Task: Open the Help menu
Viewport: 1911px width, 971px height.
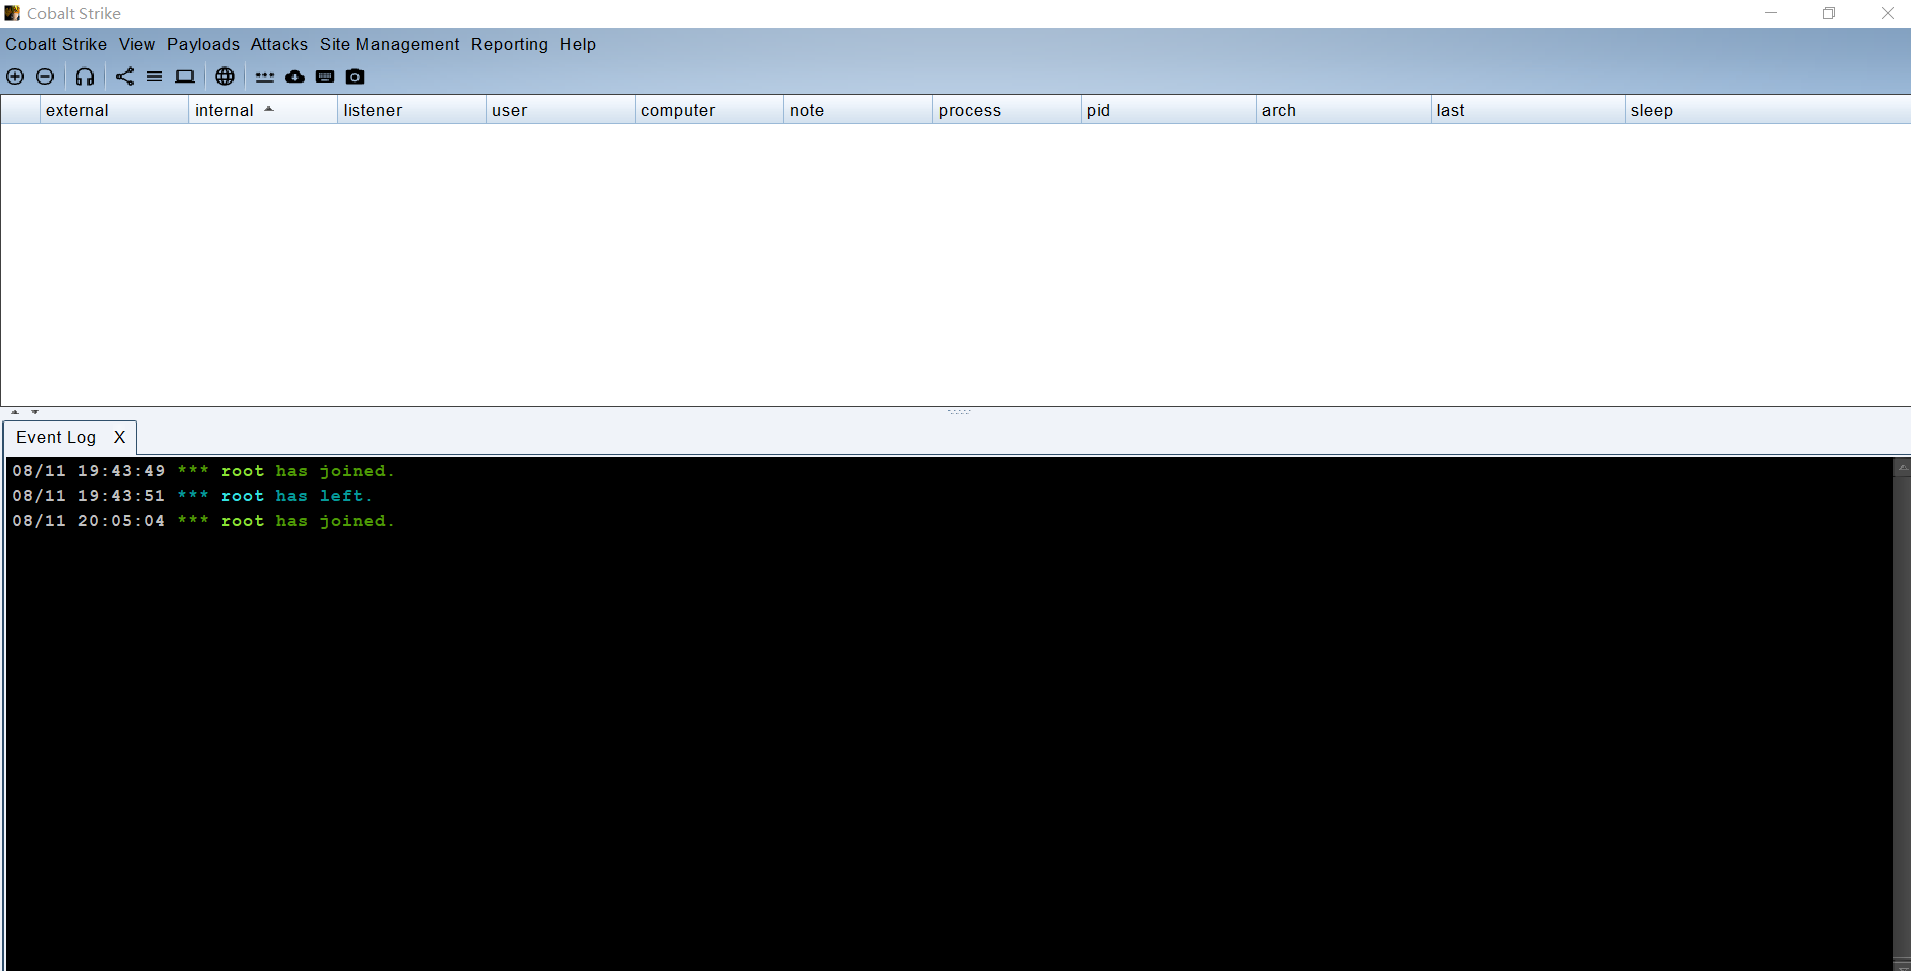Action: point(578,44)
